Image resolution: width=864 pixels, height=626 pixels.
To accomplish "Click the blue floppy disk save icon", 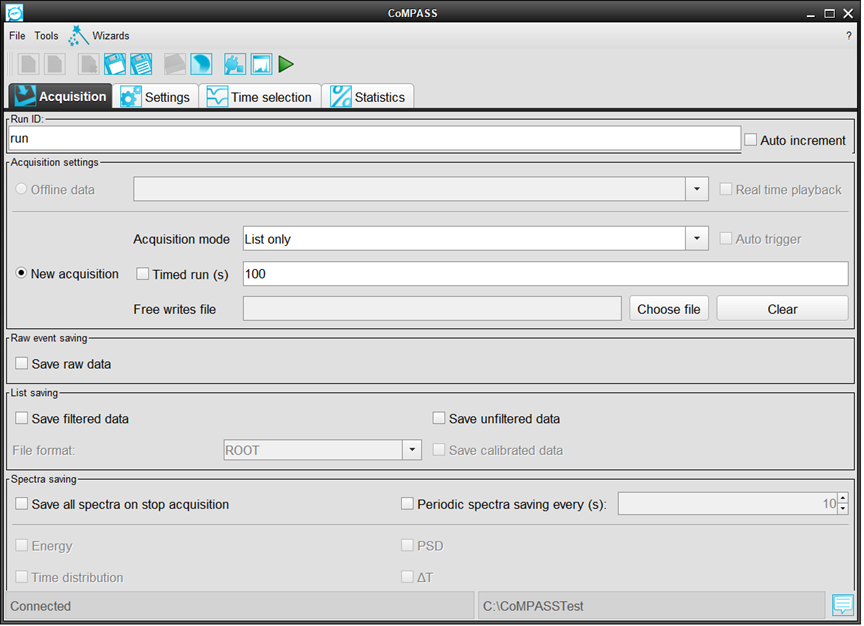I will coord(115,64).
